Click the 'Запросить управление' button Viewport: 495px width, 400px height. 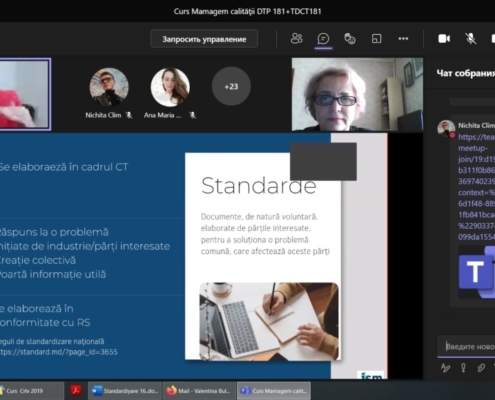coord(204,39)
